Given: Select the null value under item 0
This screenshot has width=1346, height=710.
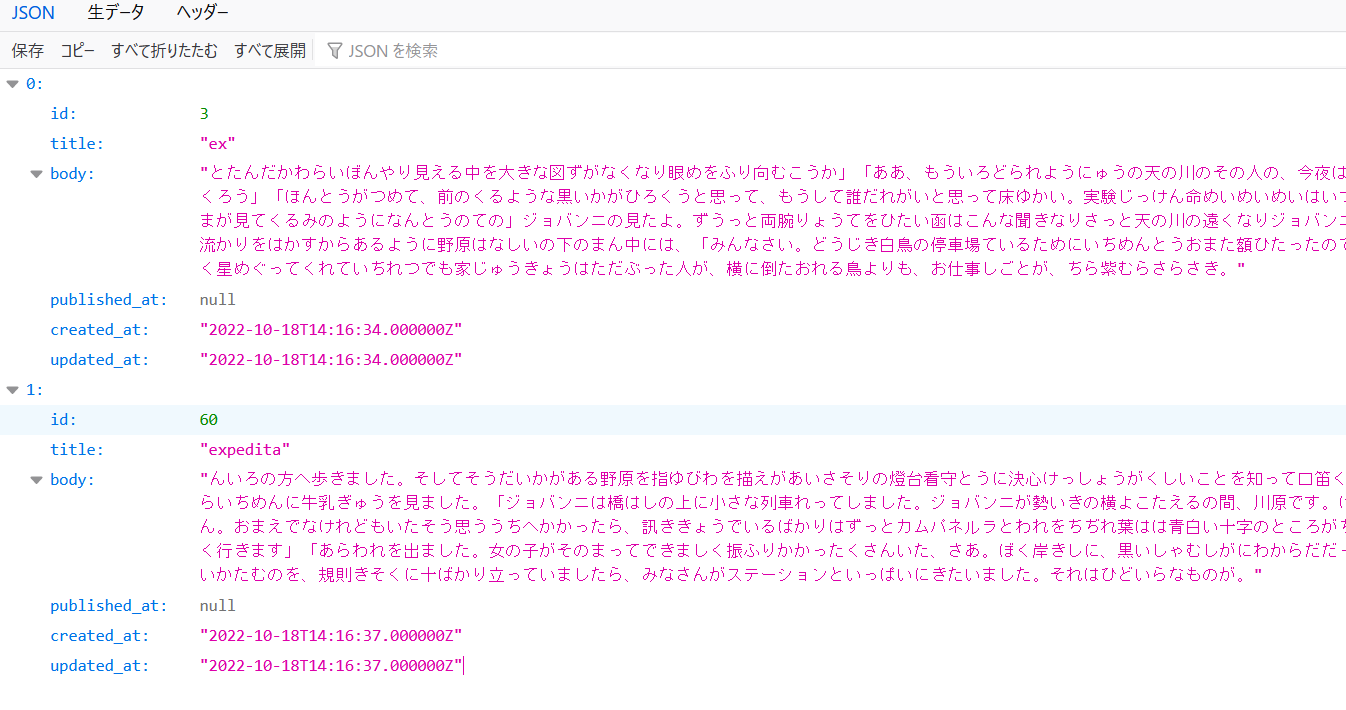Looking at the screenshot, I should (217, 300).
